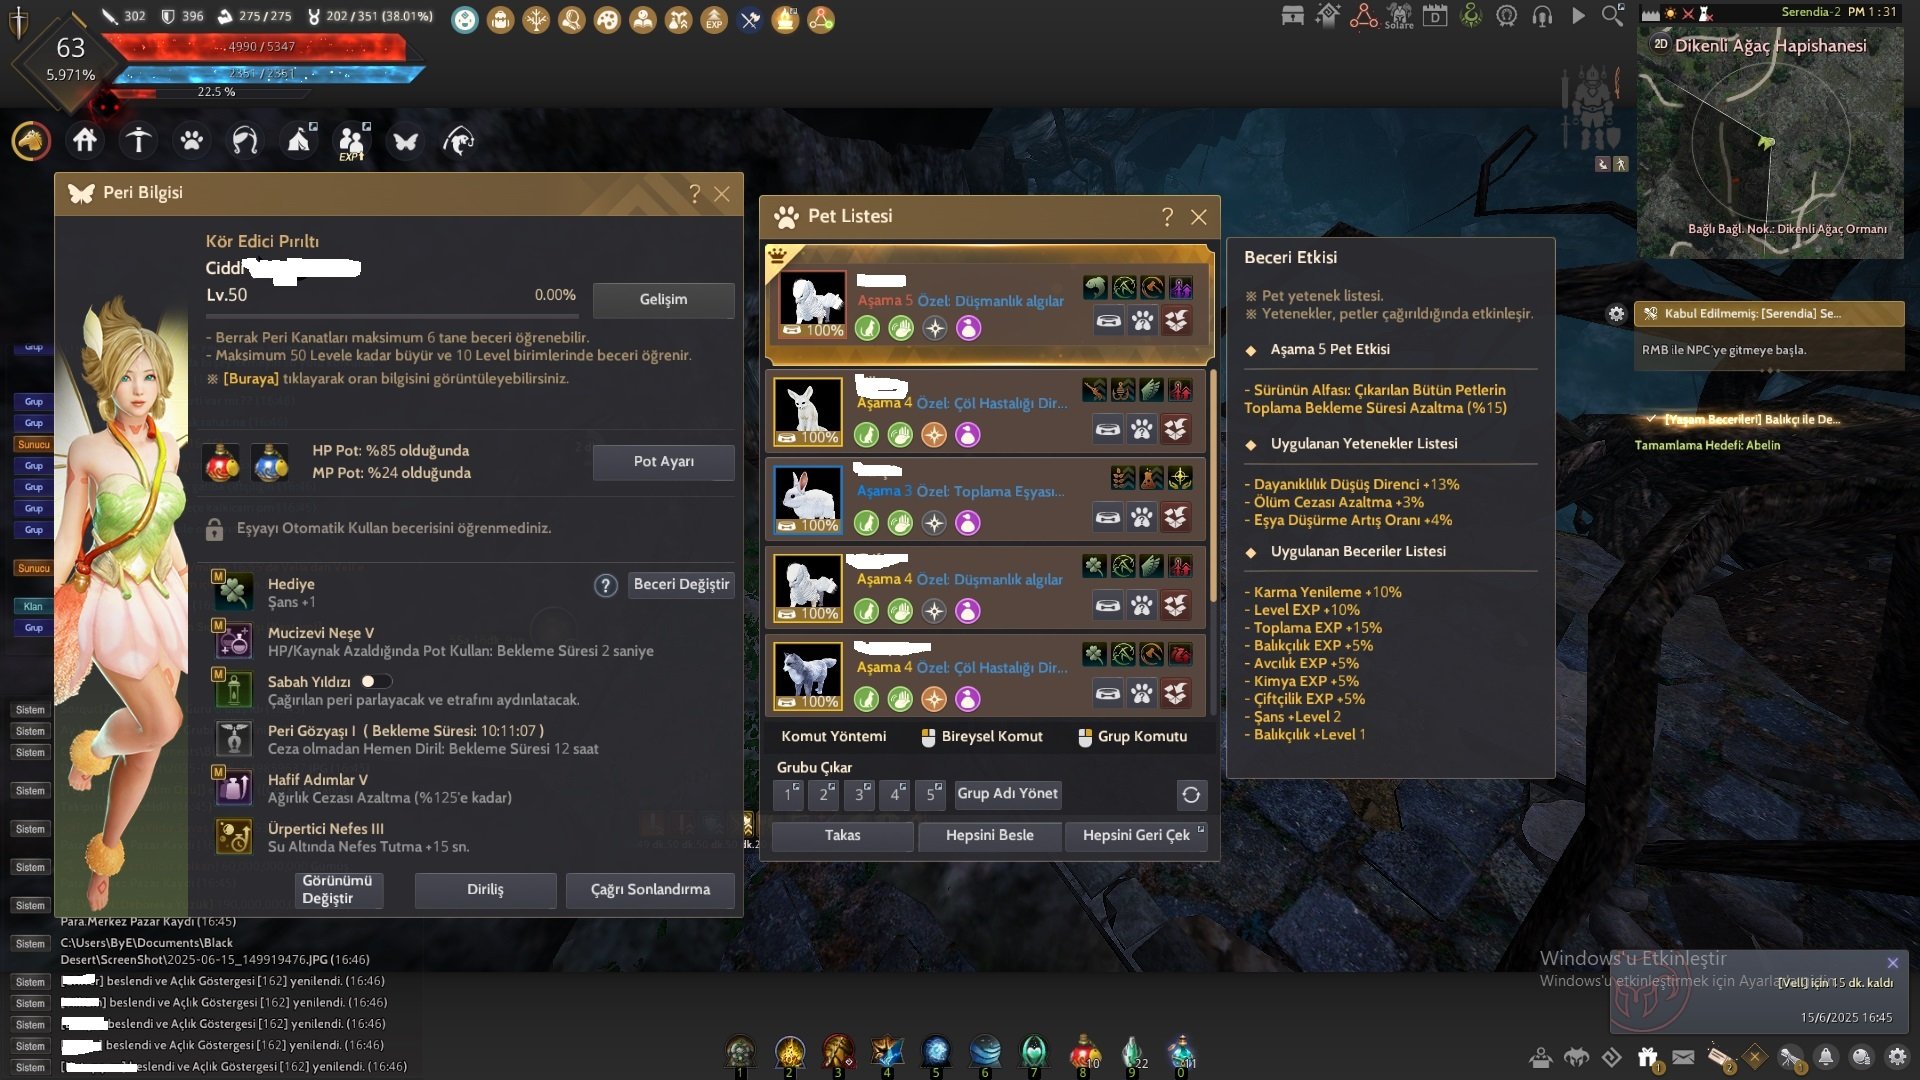This screenshot has width=1920, height=1080.
Task: Toggle the purple bag icon on the Aşama 5 pet
Action: [x=968, y=328]
